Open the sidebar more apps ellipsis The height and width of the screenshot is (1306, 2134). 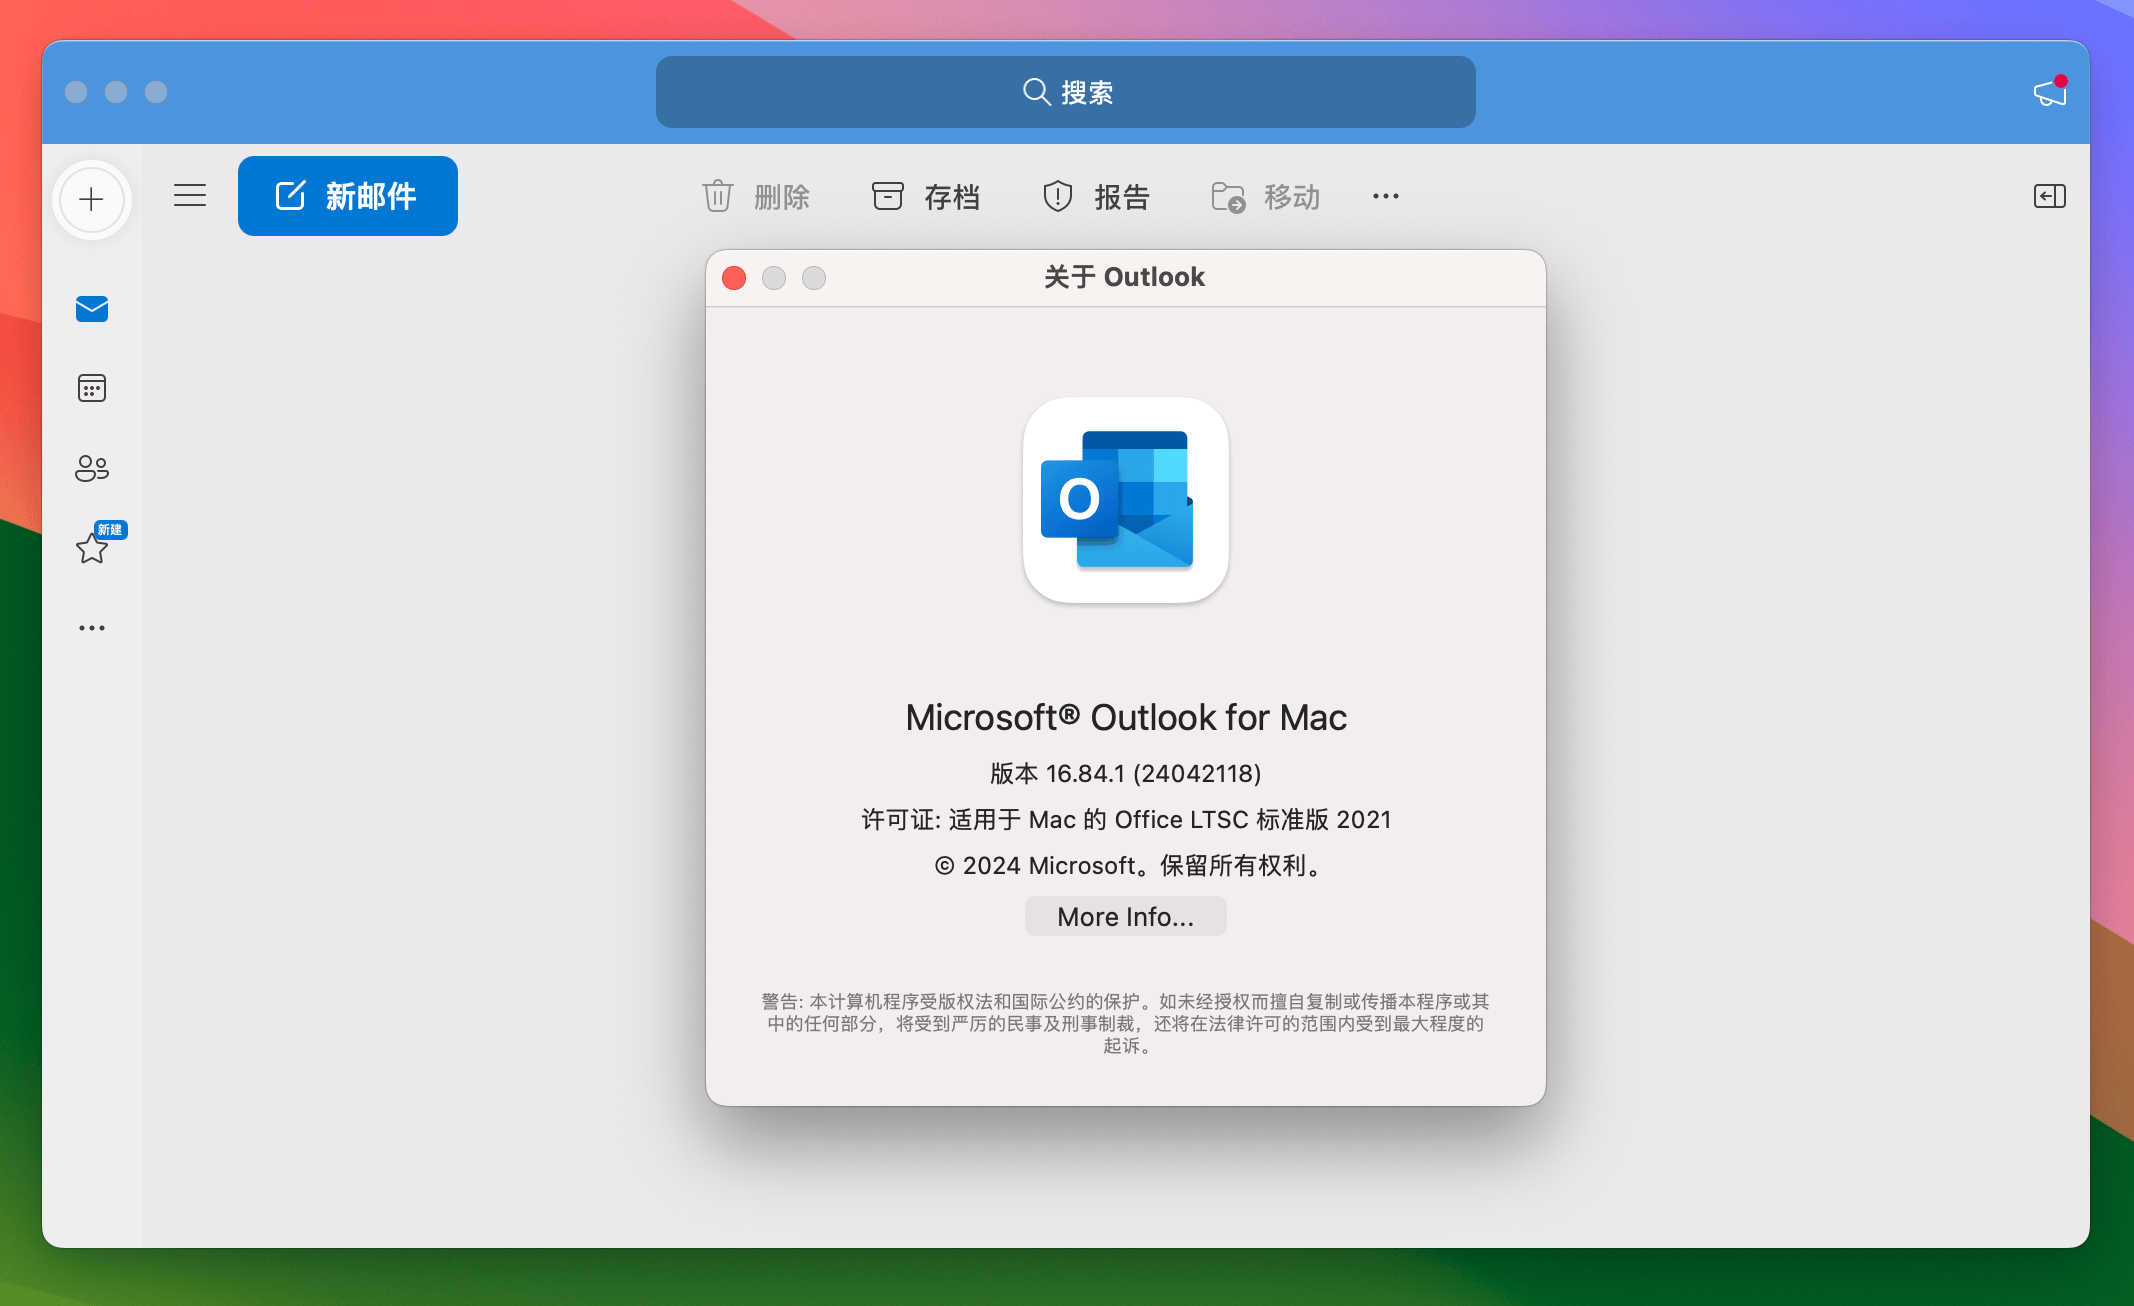point(92,628)
